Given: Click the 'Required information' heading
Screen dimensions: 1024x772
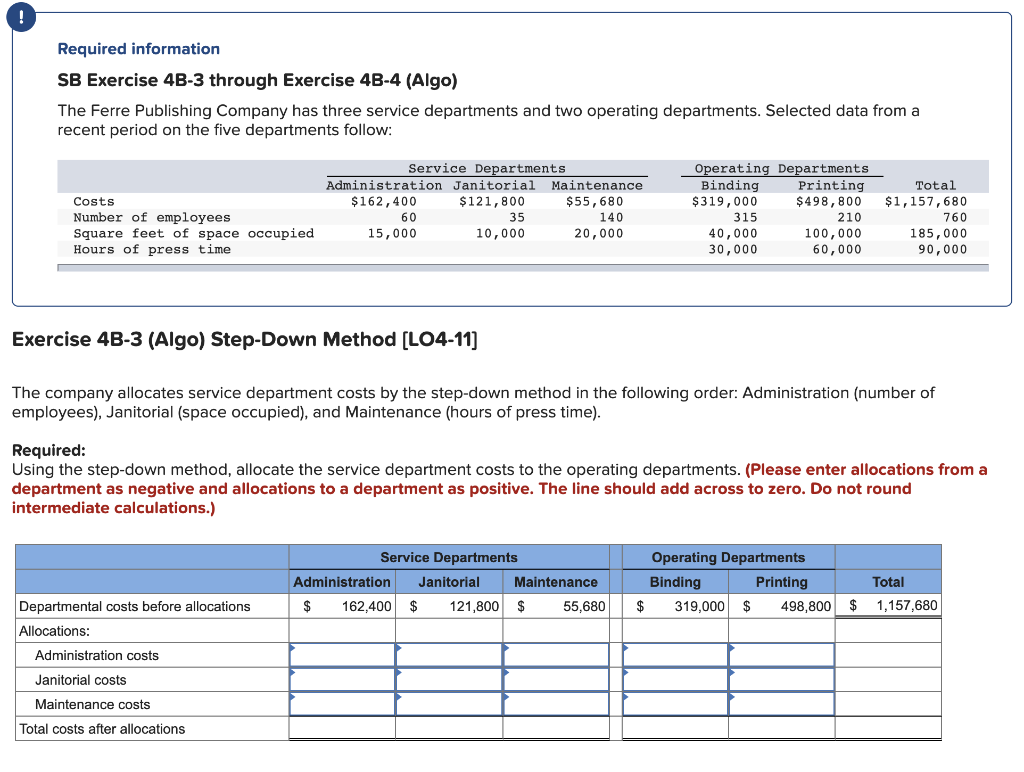Looking at the screenshot, I should [x=138, y=49].
